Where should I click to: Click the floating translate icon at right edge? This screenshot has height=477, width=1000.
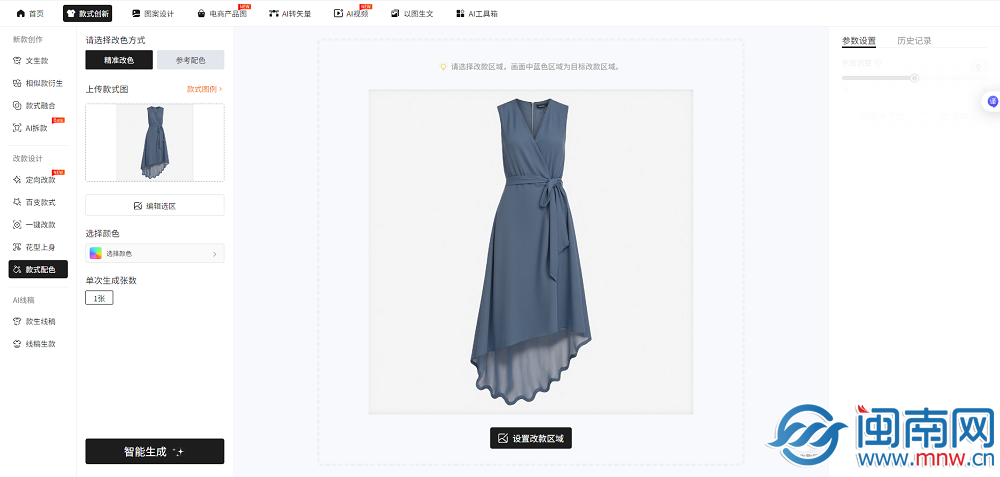992,101
